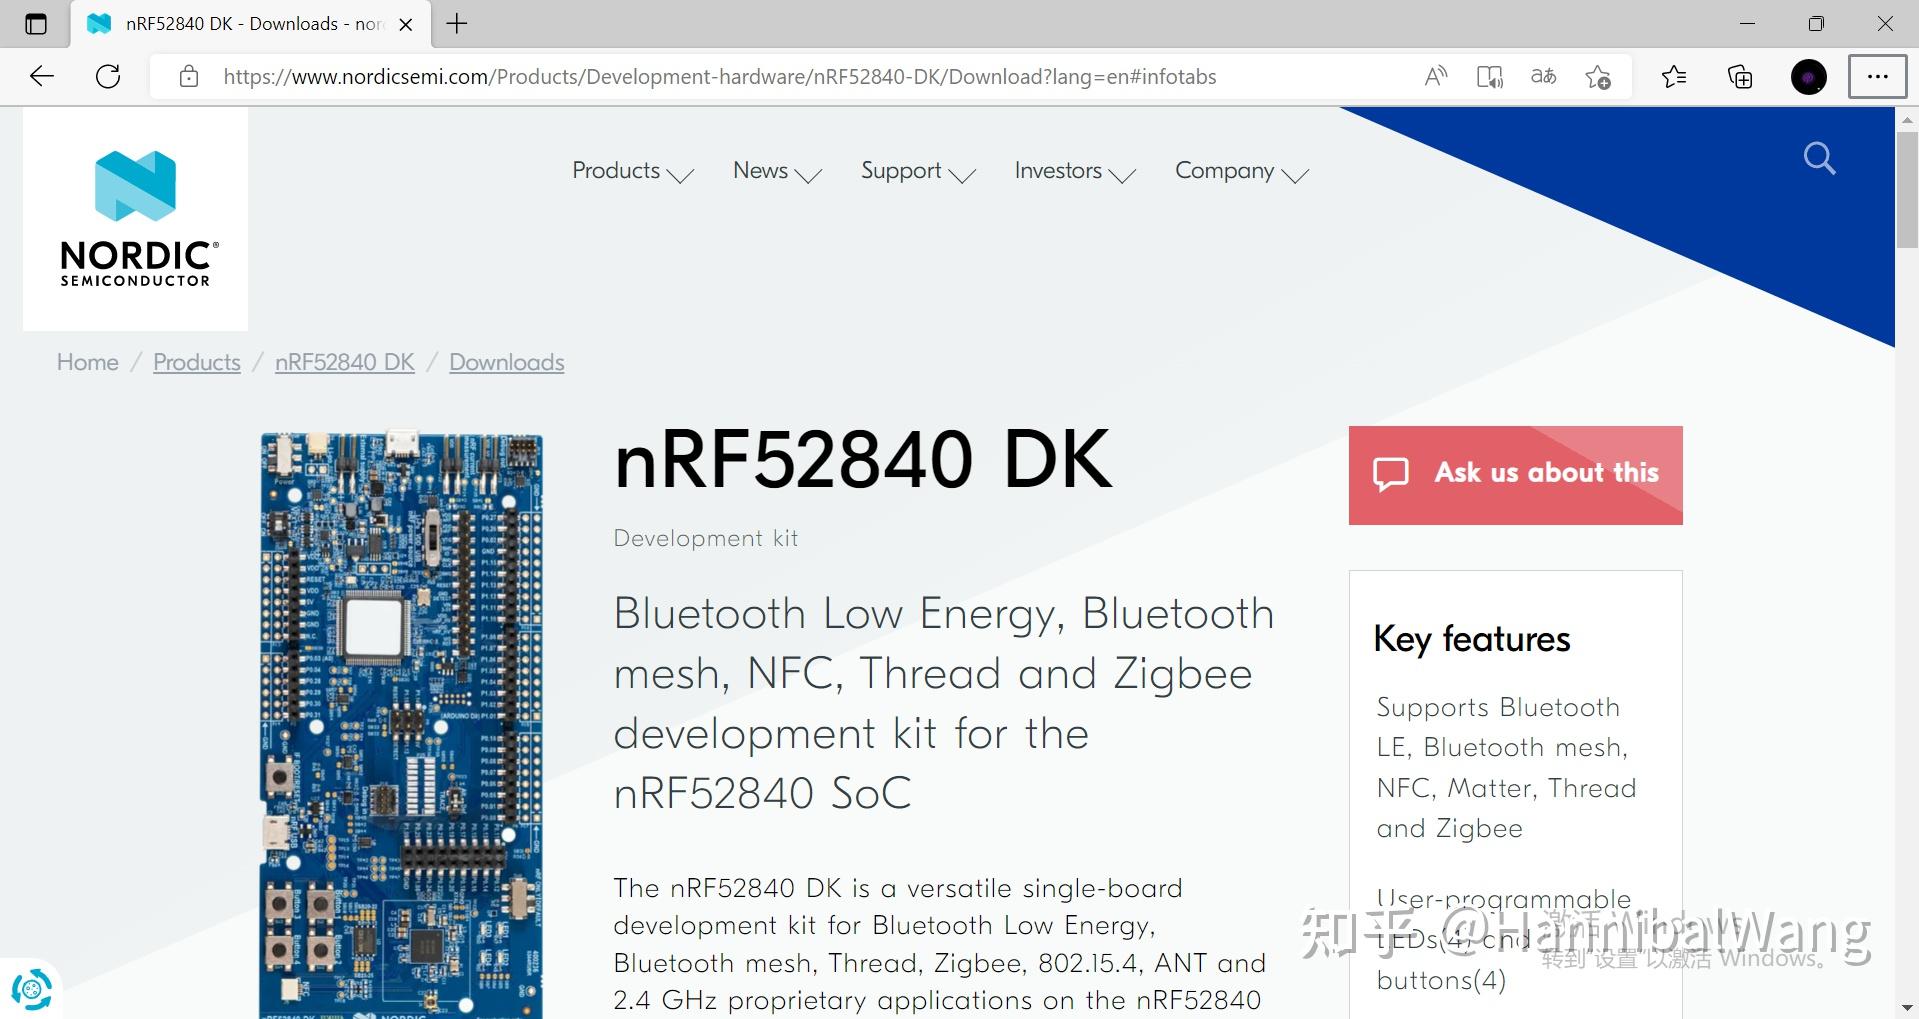
Task: Open the Home breadcrumb link
Action: [x=87, y=362]
